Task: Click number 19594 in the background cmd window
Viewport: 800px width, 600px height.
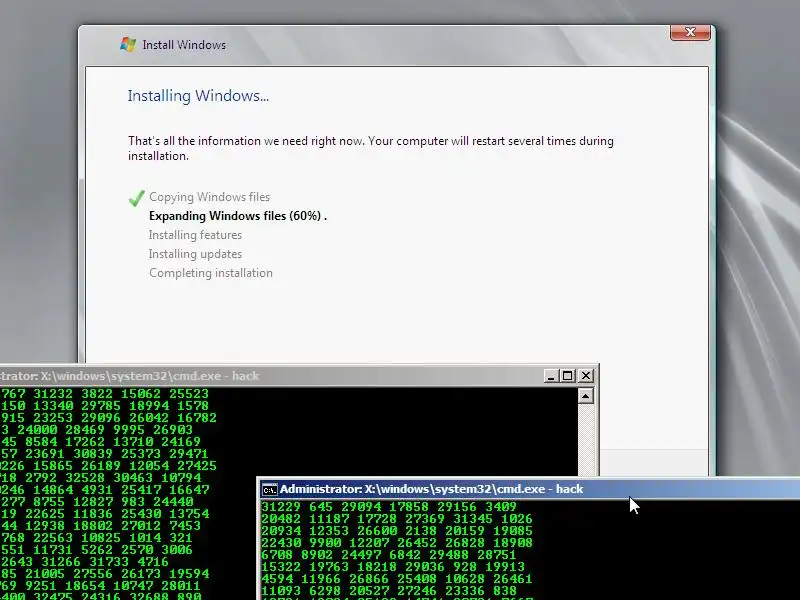Action: pyautogui.click(x=189, y=573)
